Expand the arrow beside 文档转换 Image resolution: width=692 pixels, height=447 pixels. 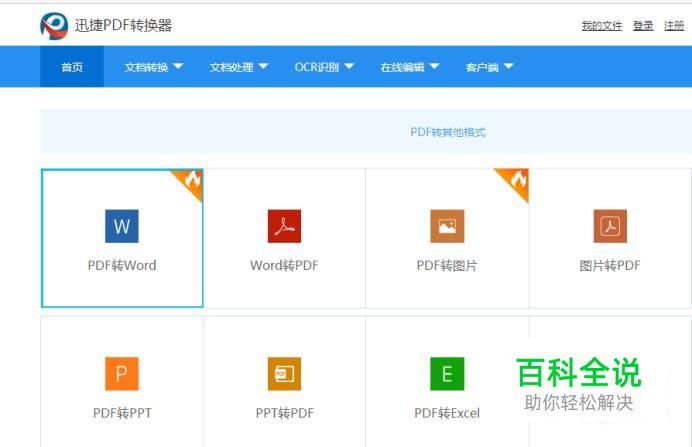pyautogui.click(x=178, y=66)
